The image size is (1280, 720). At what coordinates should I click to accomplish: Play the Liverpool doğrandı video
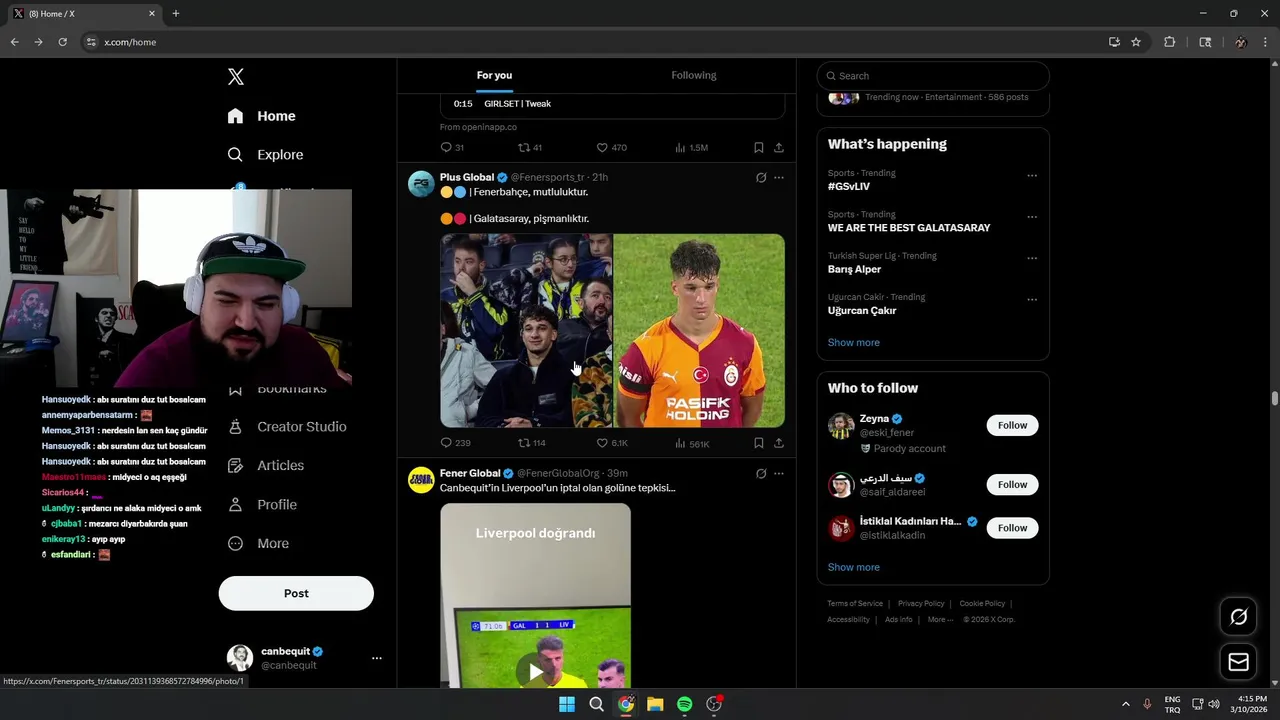536,671
